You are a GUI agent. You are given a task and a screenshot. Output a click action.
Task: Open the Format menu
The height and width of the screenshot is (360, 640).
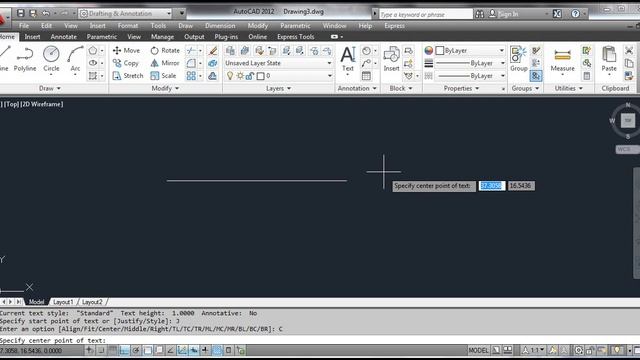point(128,26)
